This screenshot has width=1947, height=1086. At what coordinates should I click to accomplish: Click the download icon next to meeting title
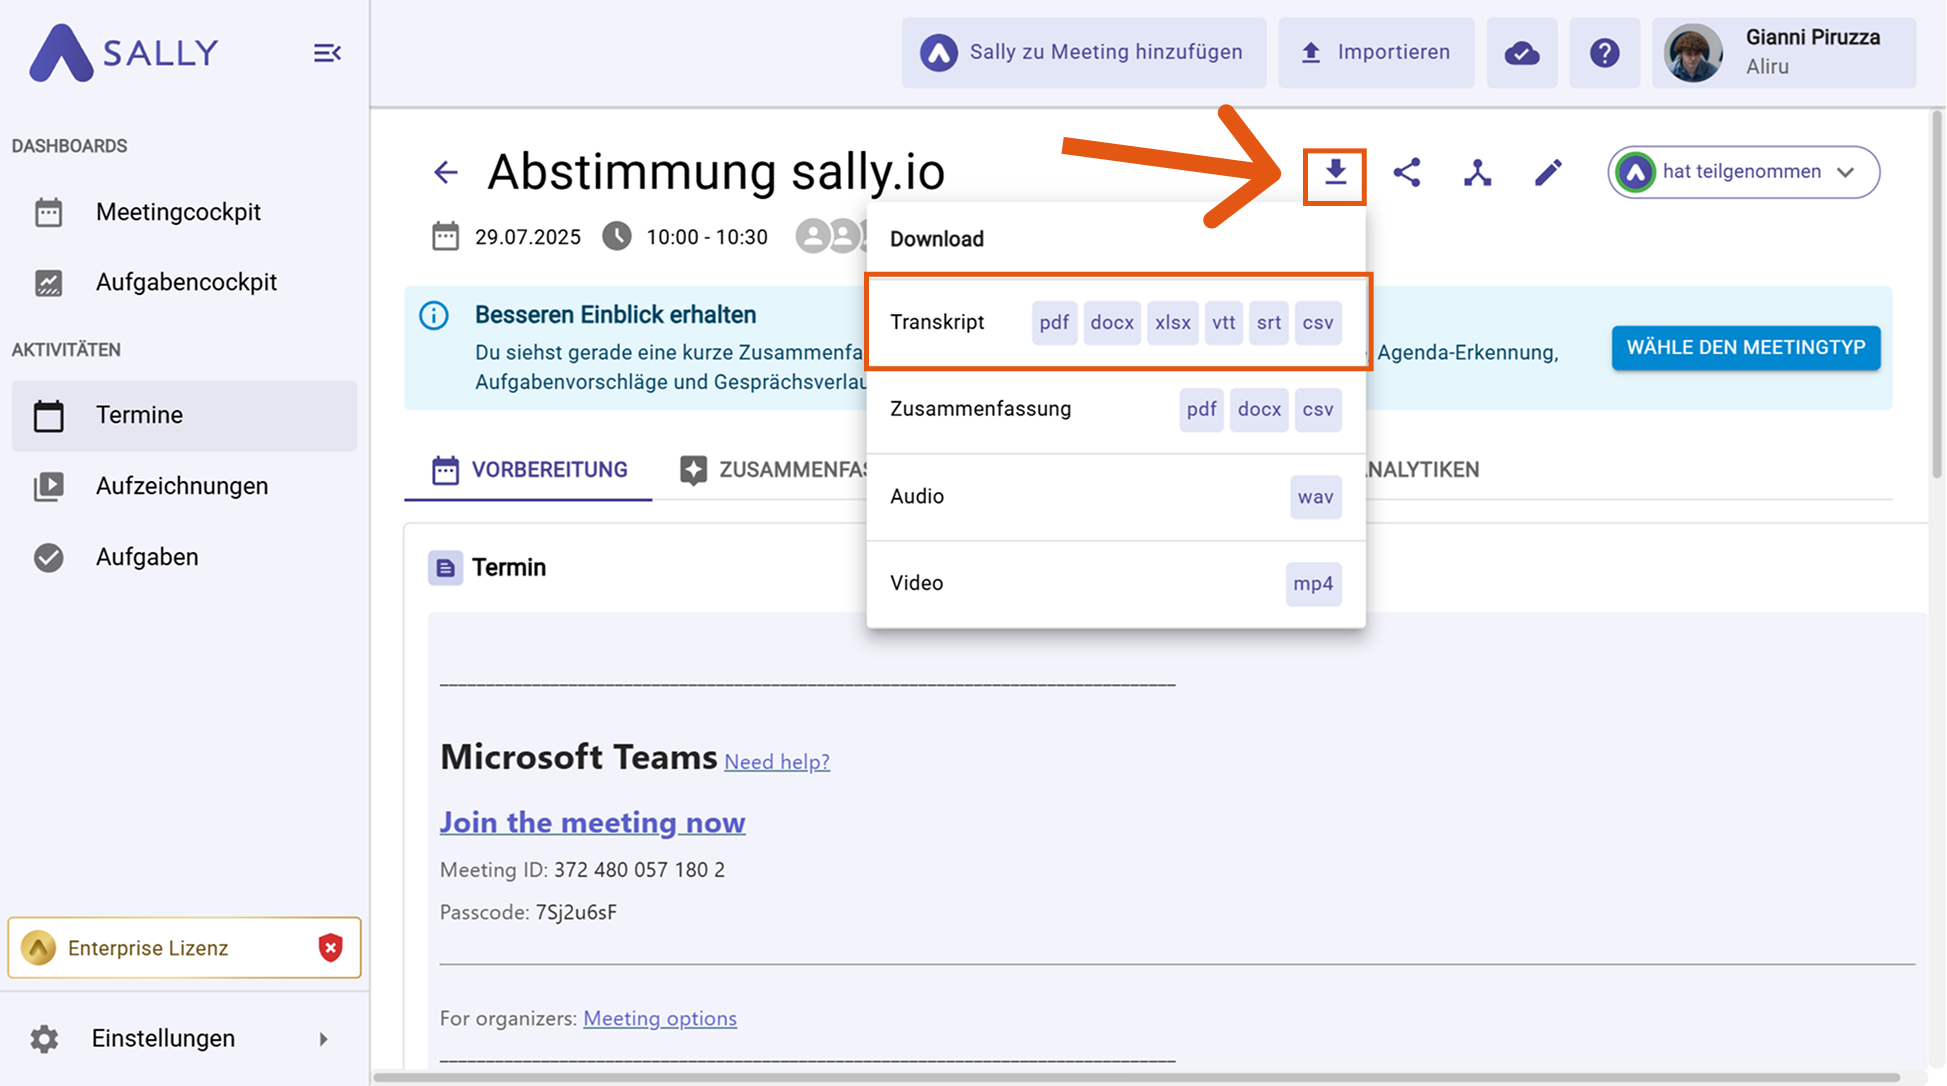pyautogui.click(x=1334, y=174)
